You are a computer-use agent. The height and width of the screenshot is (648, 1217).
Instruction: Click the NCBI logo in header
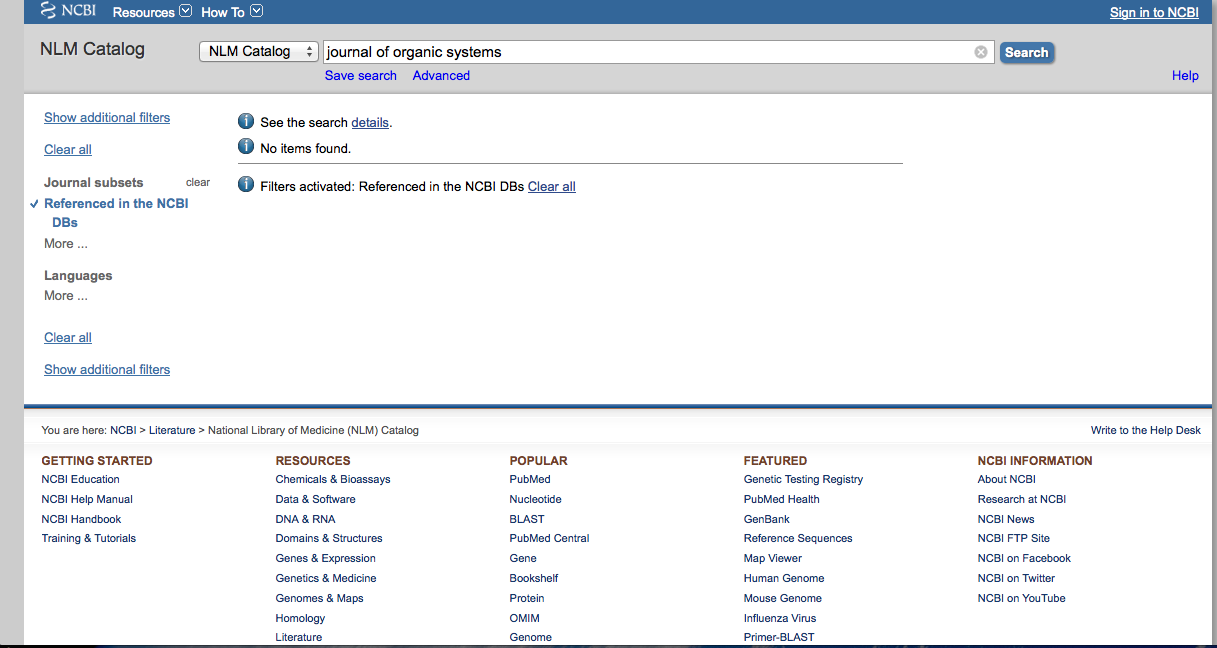point(68,12)
